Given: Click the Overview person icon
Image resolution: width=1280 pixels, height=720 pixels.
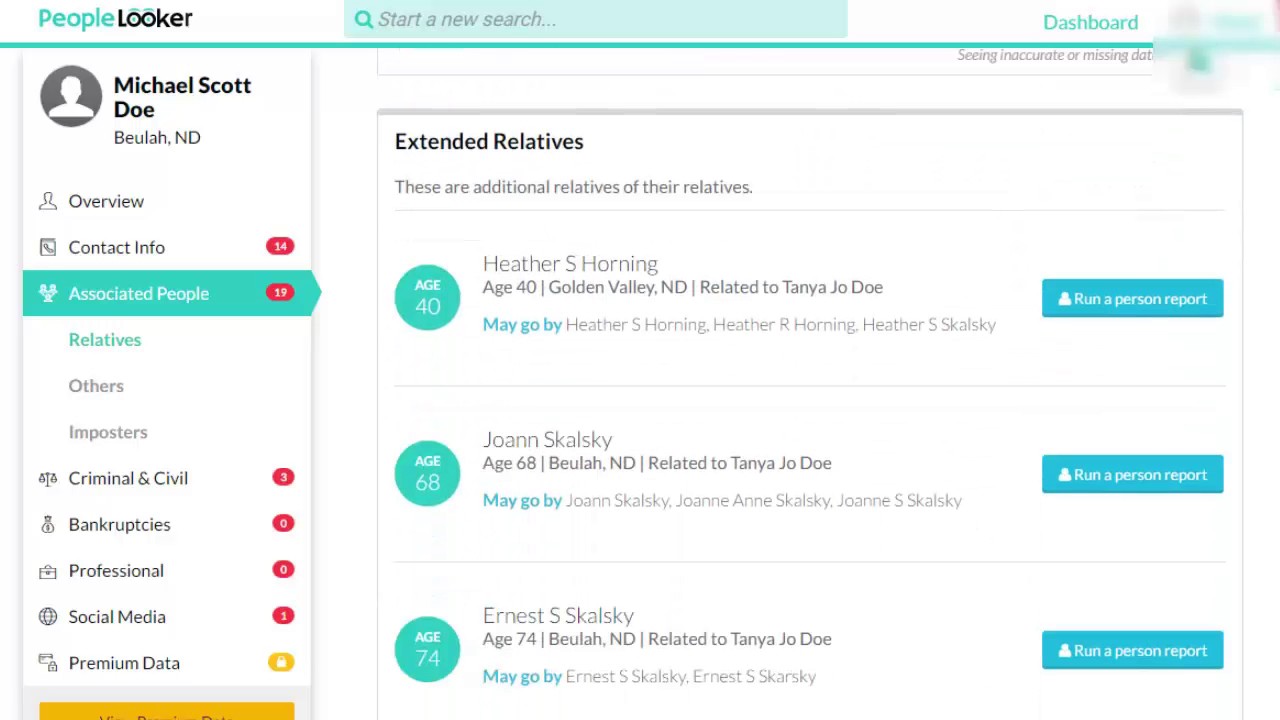Looking at the screenshot, I should [x=47, y=201].
